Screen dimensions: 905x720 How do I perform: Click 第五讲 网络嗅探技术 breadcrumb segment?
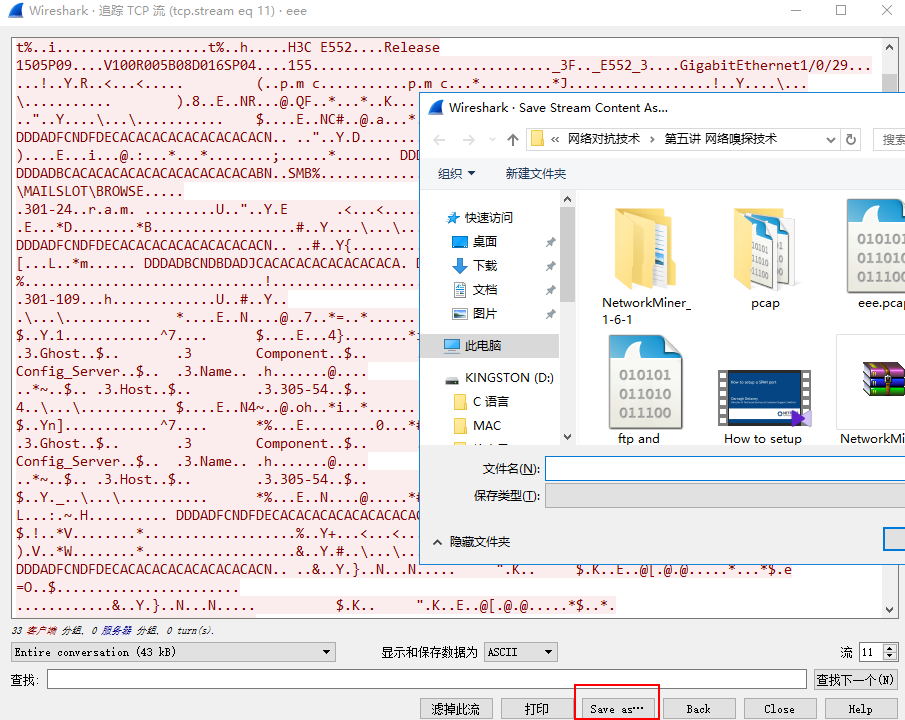[720, 139]
